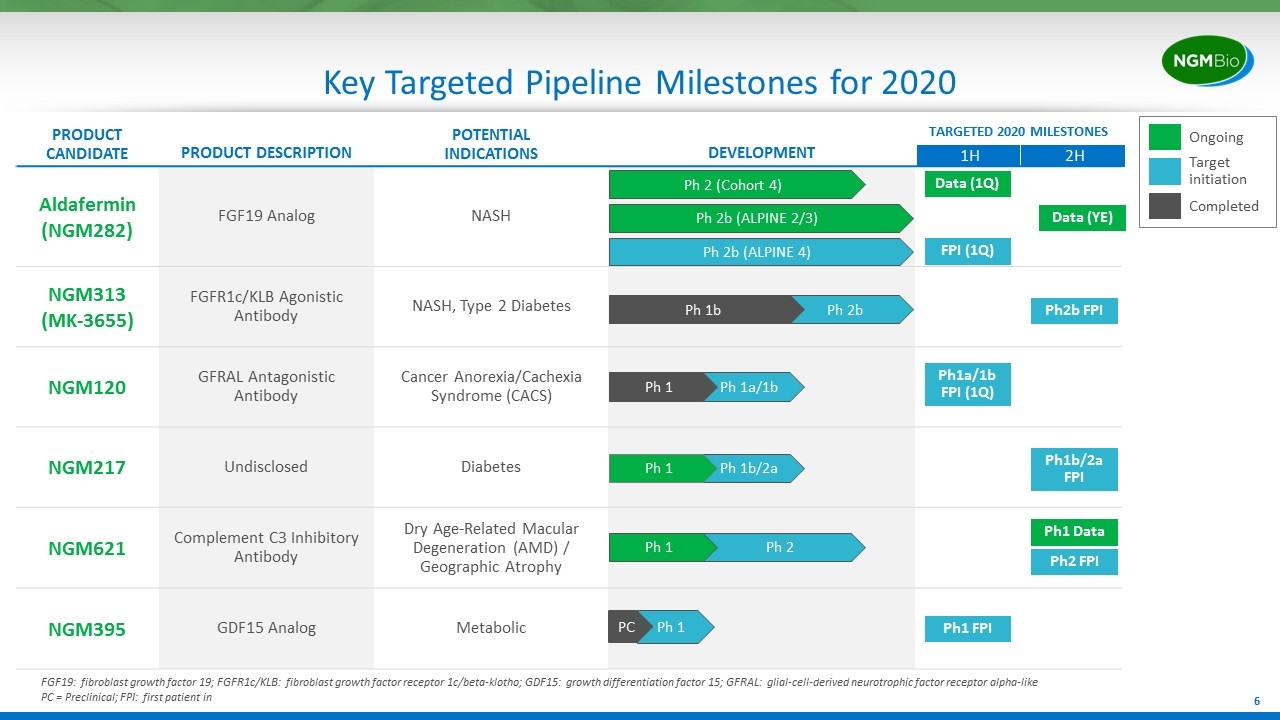Select the '2H' milestone column header
1280x720 pixels.
[x=1074, y=156]
